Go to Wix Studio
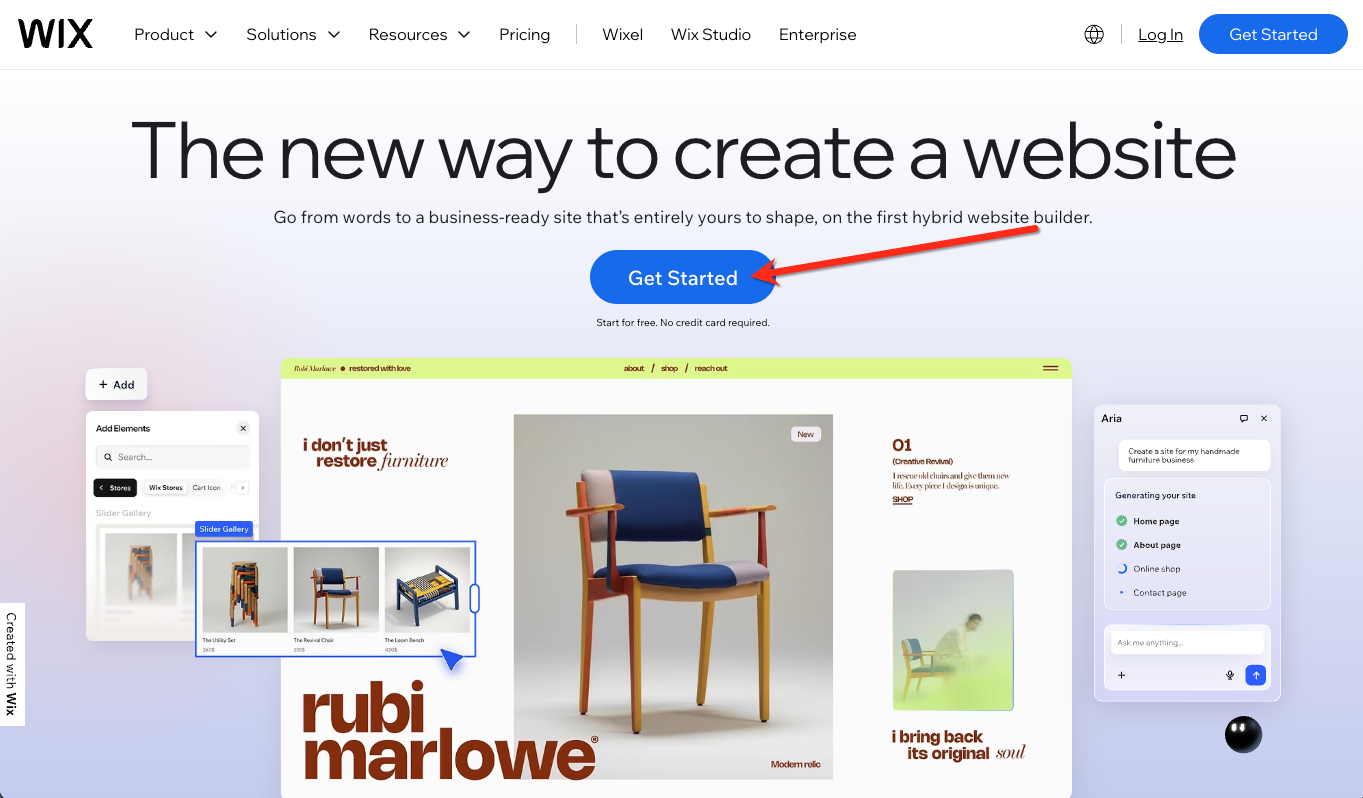 click(x=711, y=34)
